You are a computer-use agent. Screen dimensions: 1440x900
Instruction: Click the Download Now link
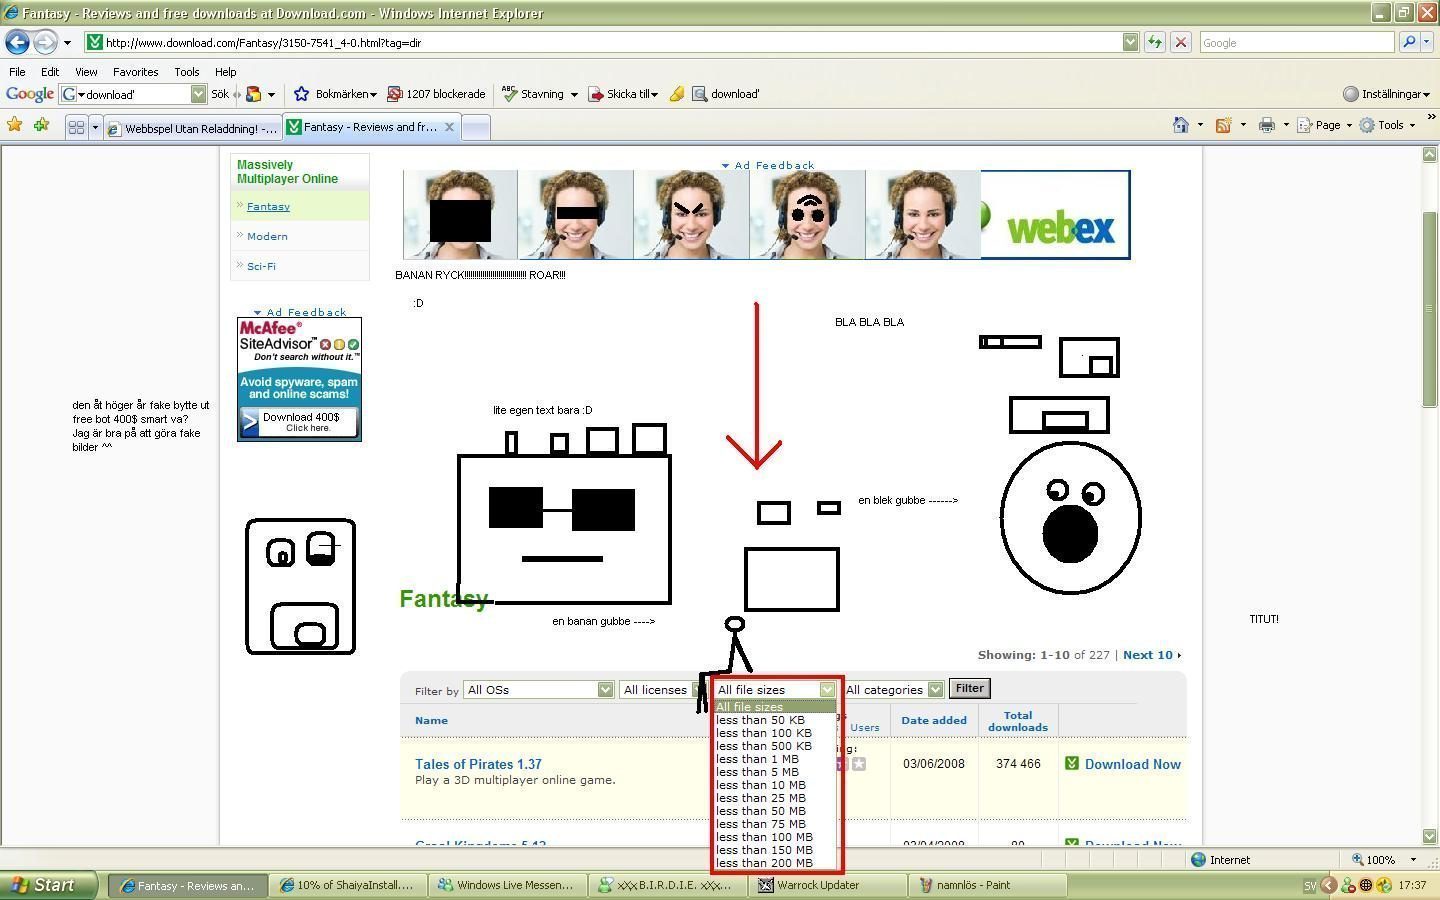tap(1133, 764)
